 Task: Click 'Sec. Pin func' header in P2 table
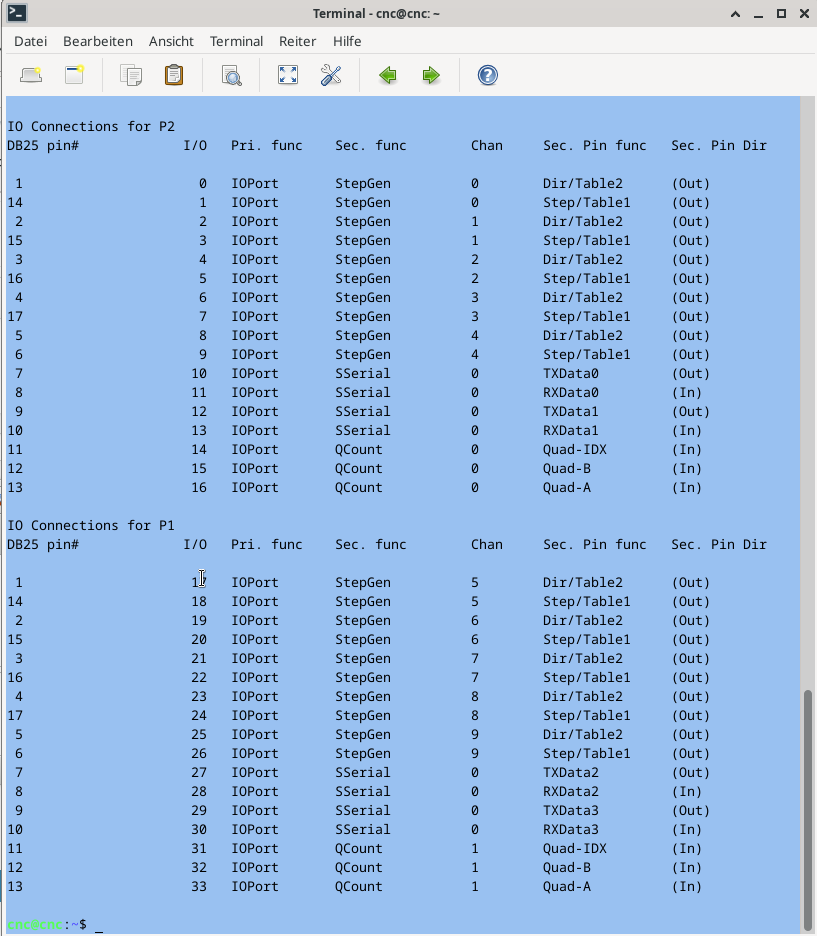[594, 146]
